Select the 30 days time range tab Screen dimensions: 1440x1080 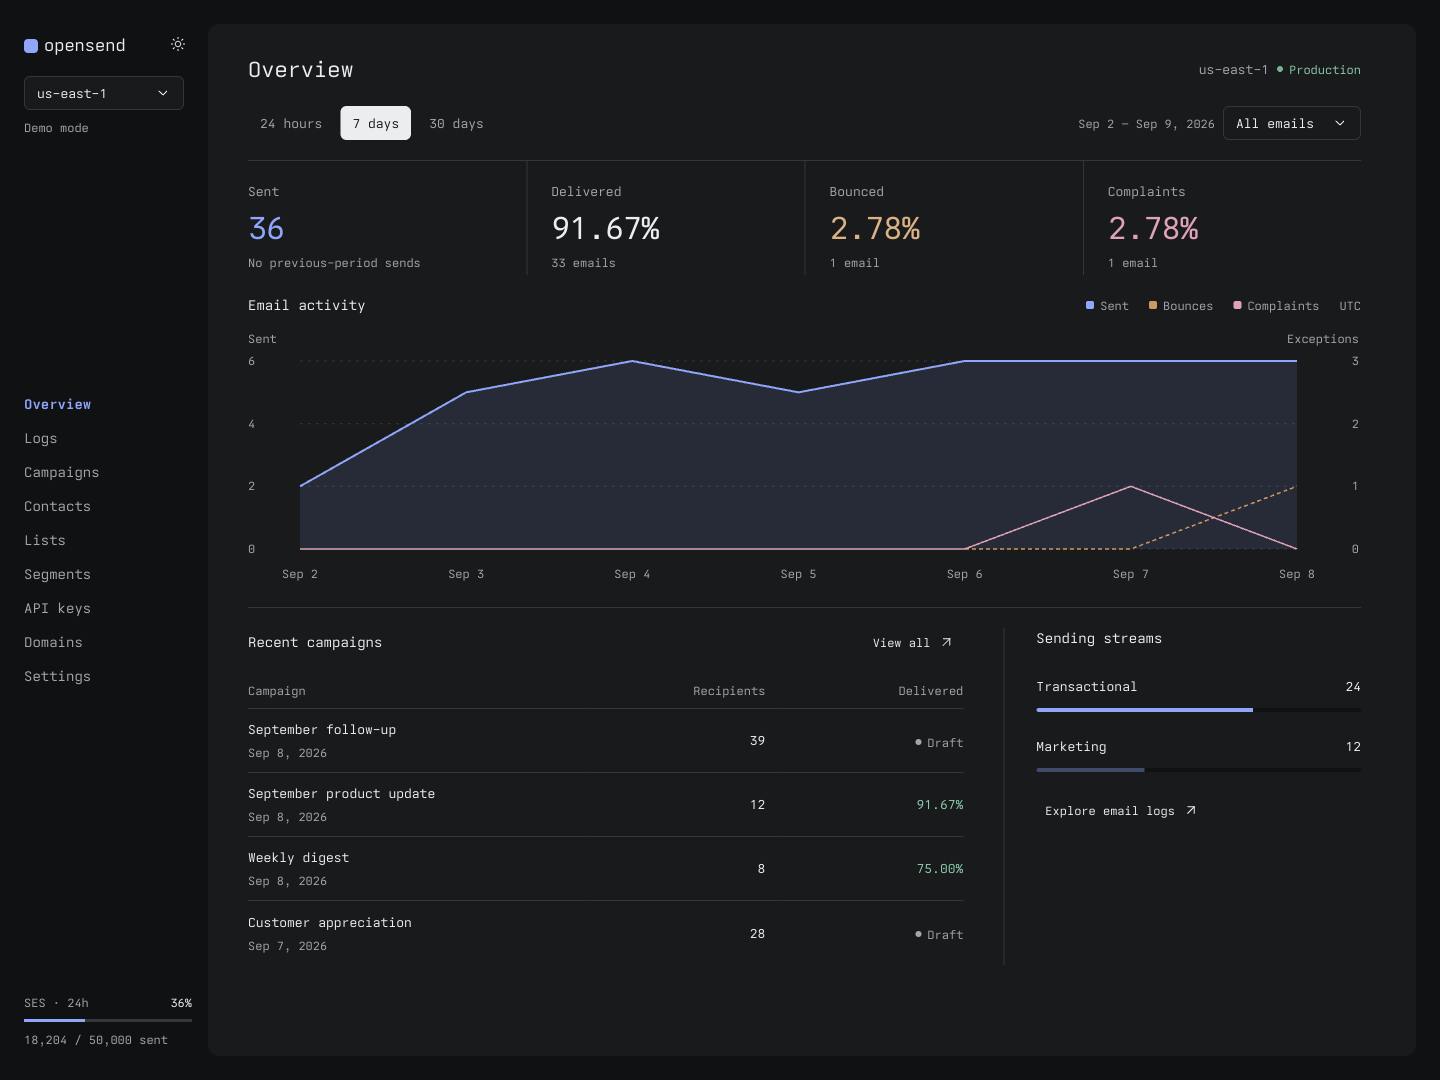pos(456,123)
